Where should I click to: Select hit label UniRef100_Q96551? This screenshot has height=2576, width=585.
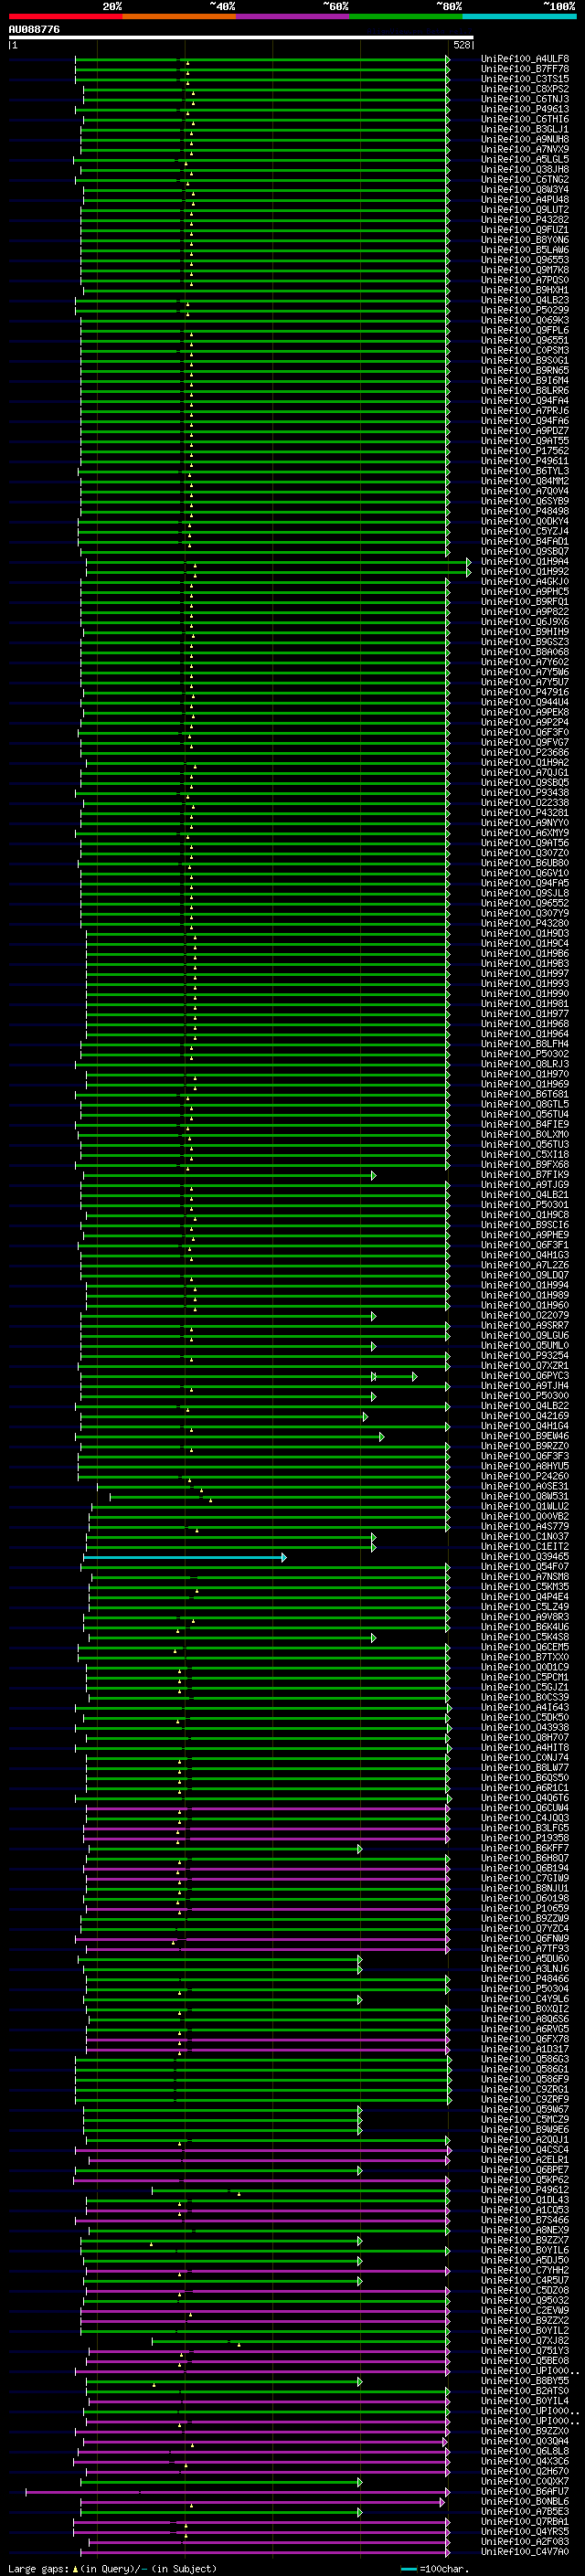(524, 340)
